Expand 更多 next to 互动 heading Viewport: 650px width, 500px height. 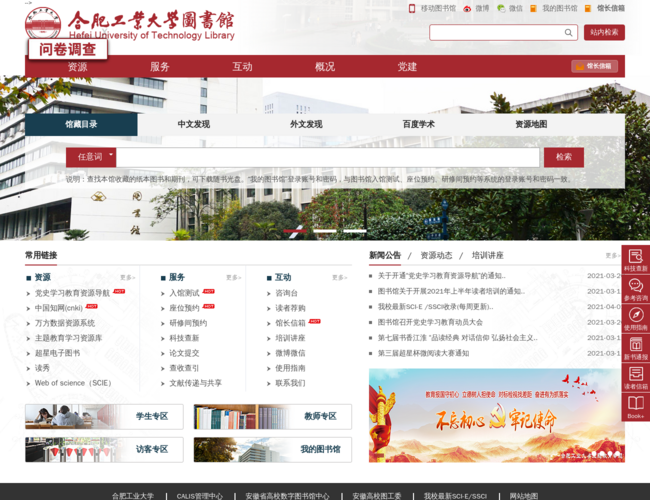click(x=340, y=277)
